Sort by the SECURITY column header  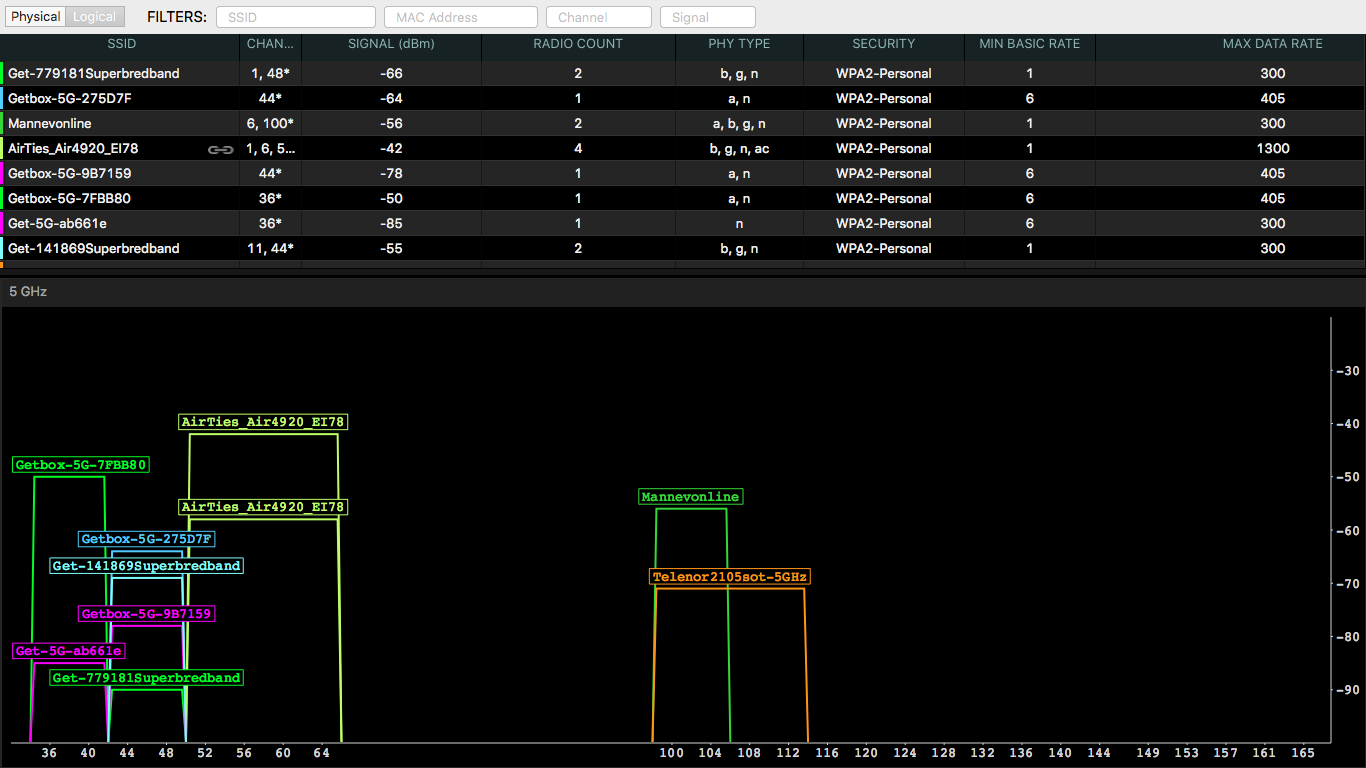coord(884,44)
